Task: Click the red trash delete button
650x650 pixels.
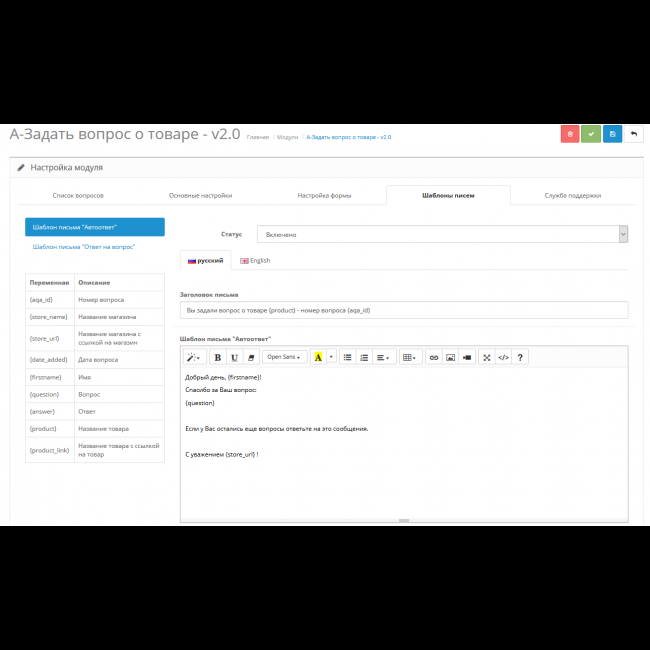Action: (570, 134)
